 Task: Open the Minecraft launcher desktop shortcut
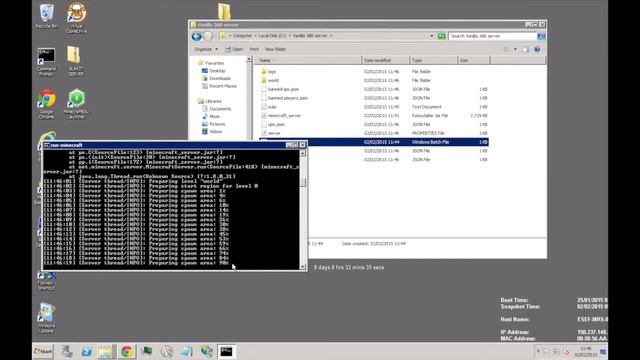pyautogui.click(x=76, y=104)
